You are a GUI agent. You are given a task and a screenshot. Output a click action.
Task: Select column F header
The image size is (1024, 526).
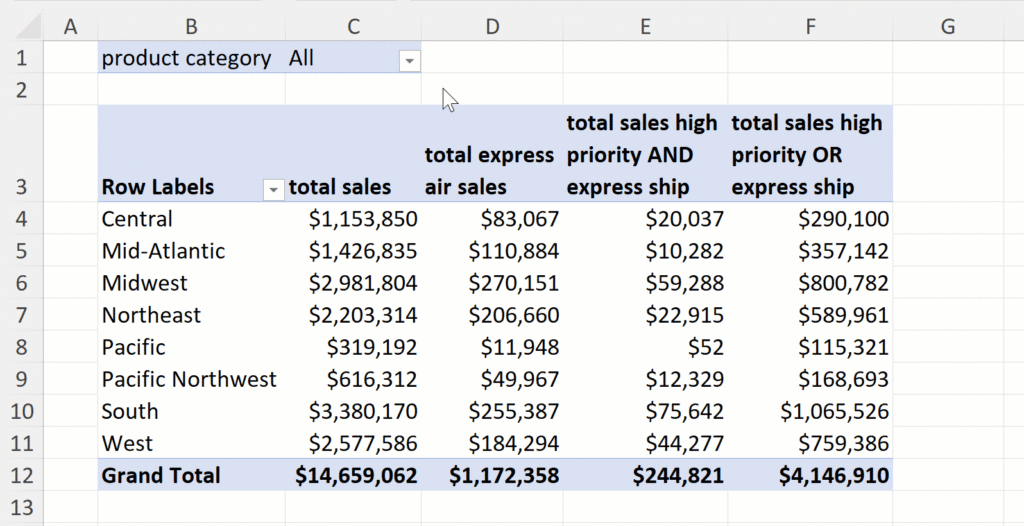pos(810,27)
